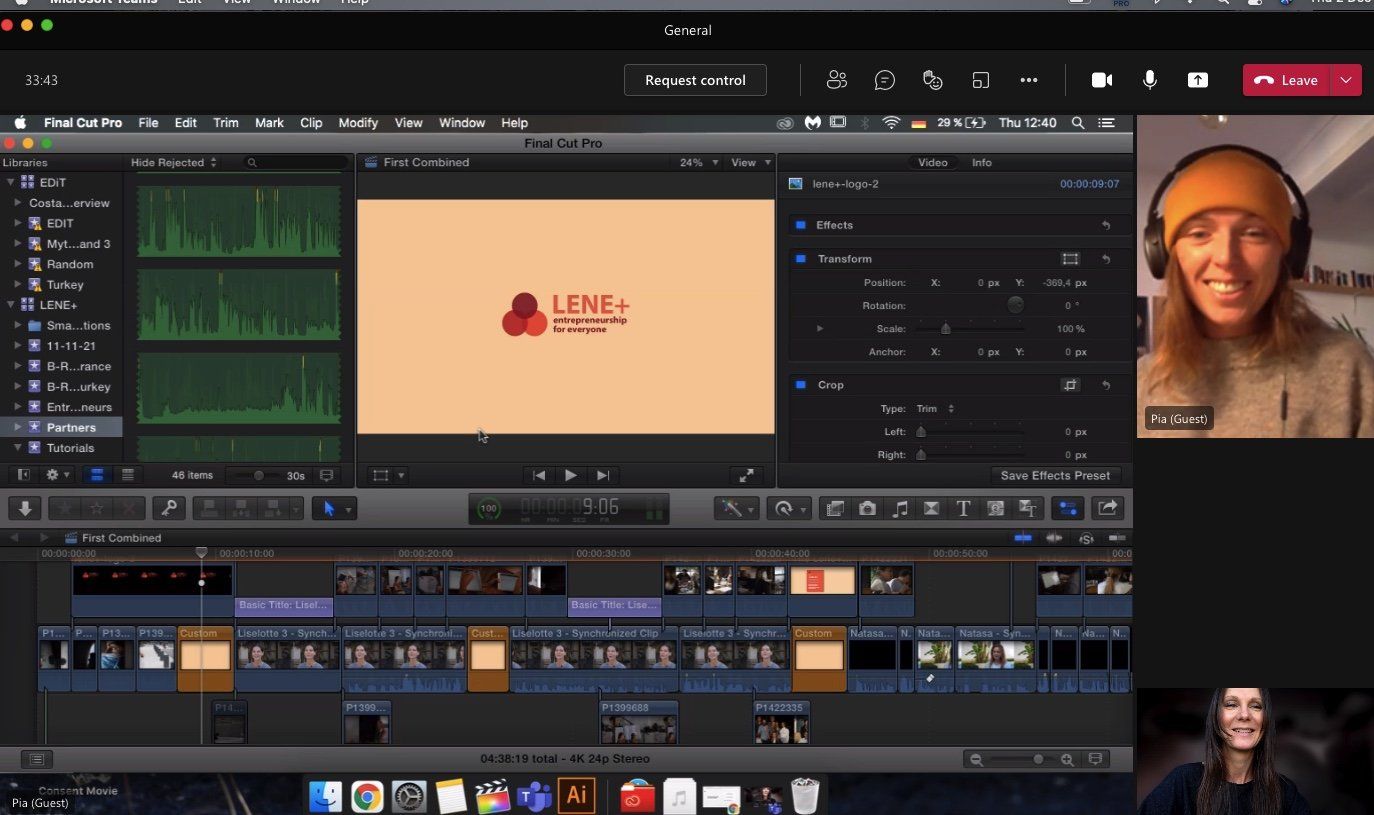Show the Titles browser
Image resolution: width=1374 pixels, height=815 pixels.
click(963, 509)
